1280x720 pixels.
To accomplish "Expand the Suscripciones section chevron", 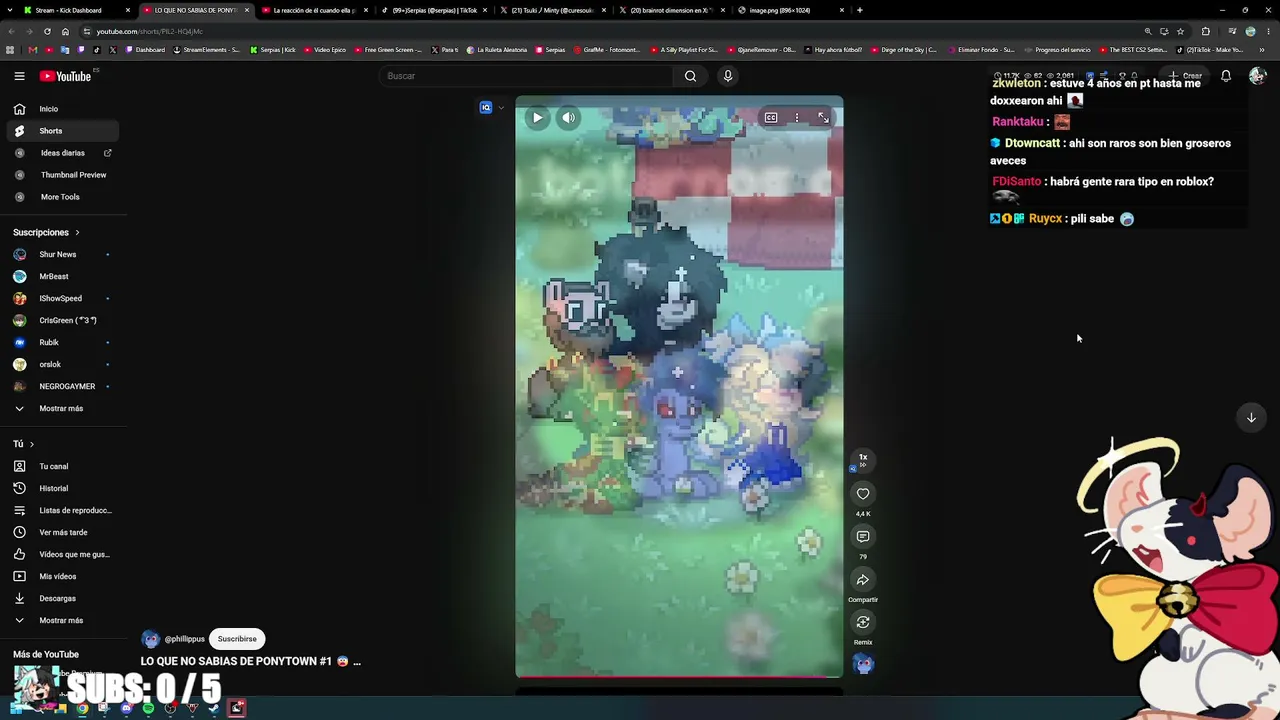I will [x=77, y=233].
